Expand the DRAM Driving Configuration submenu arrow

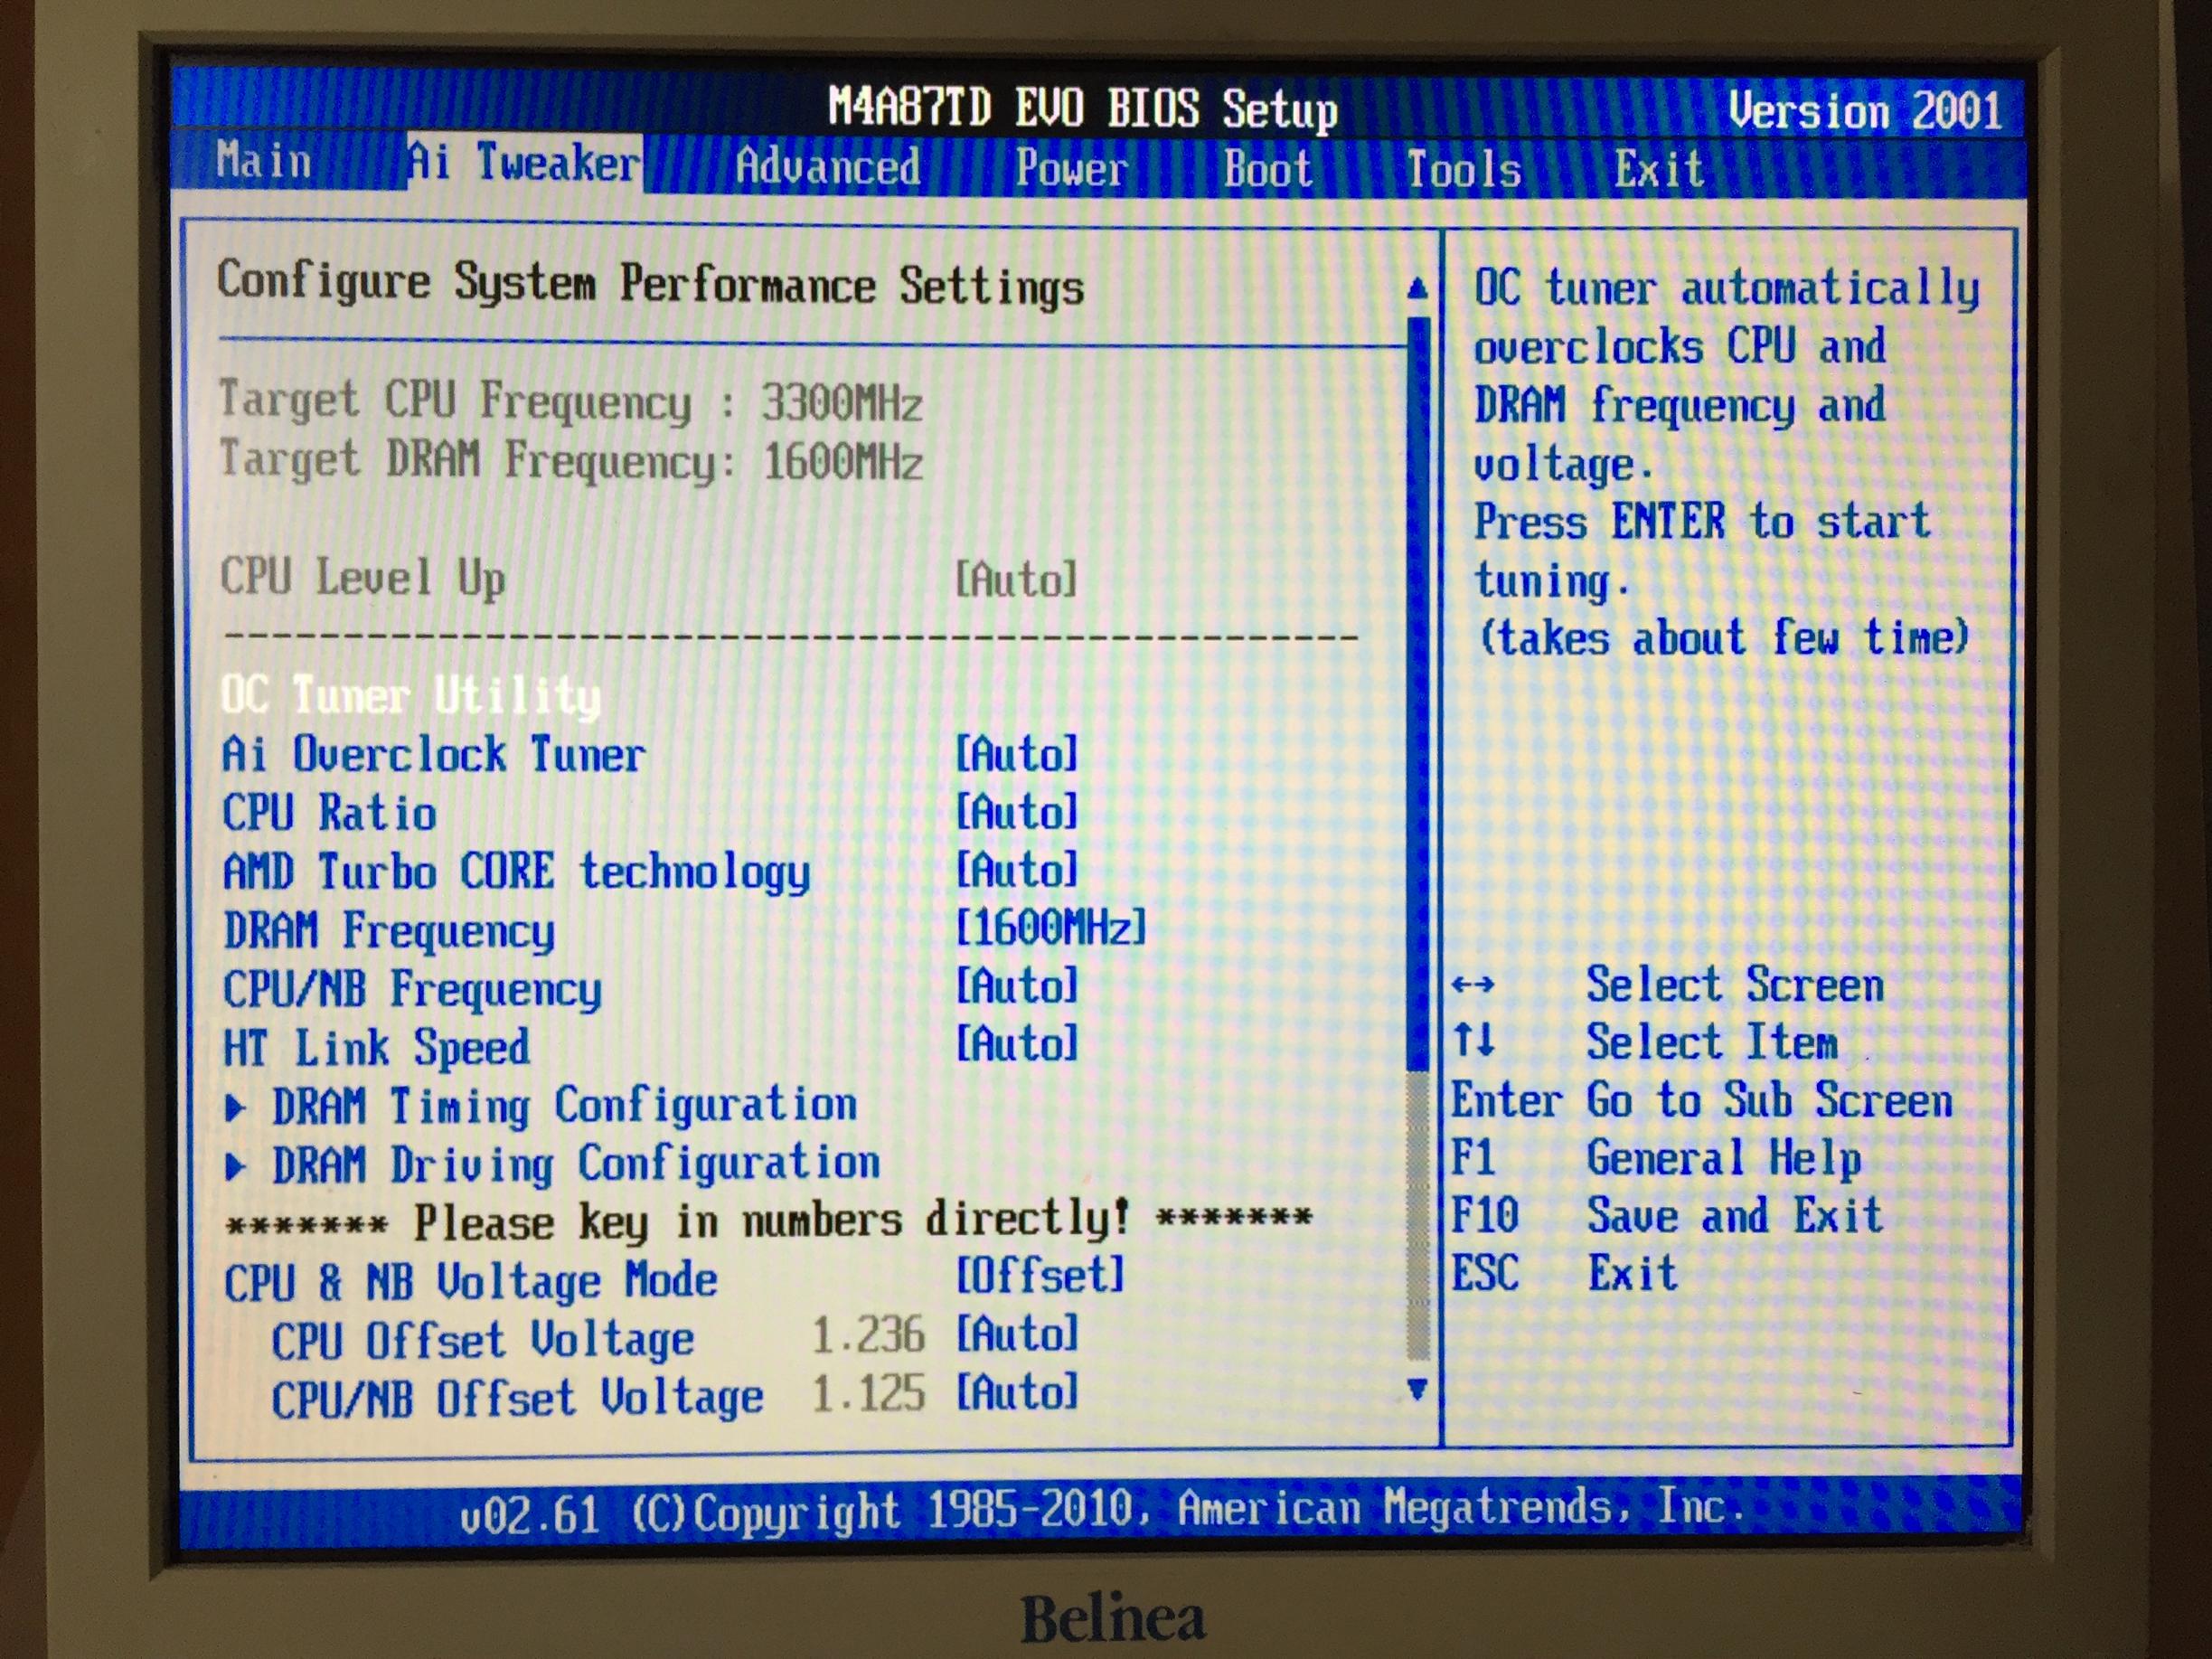point(236,1166)
